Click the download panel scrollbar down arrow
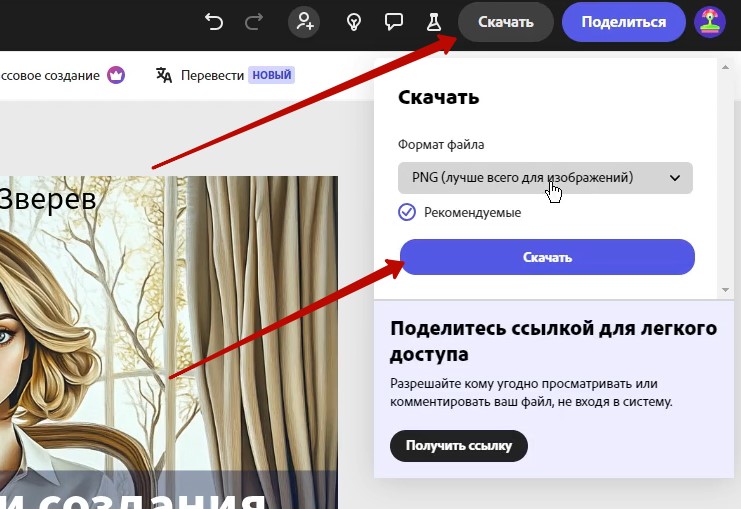Screen dimensions: 741x509 [726, 289]
